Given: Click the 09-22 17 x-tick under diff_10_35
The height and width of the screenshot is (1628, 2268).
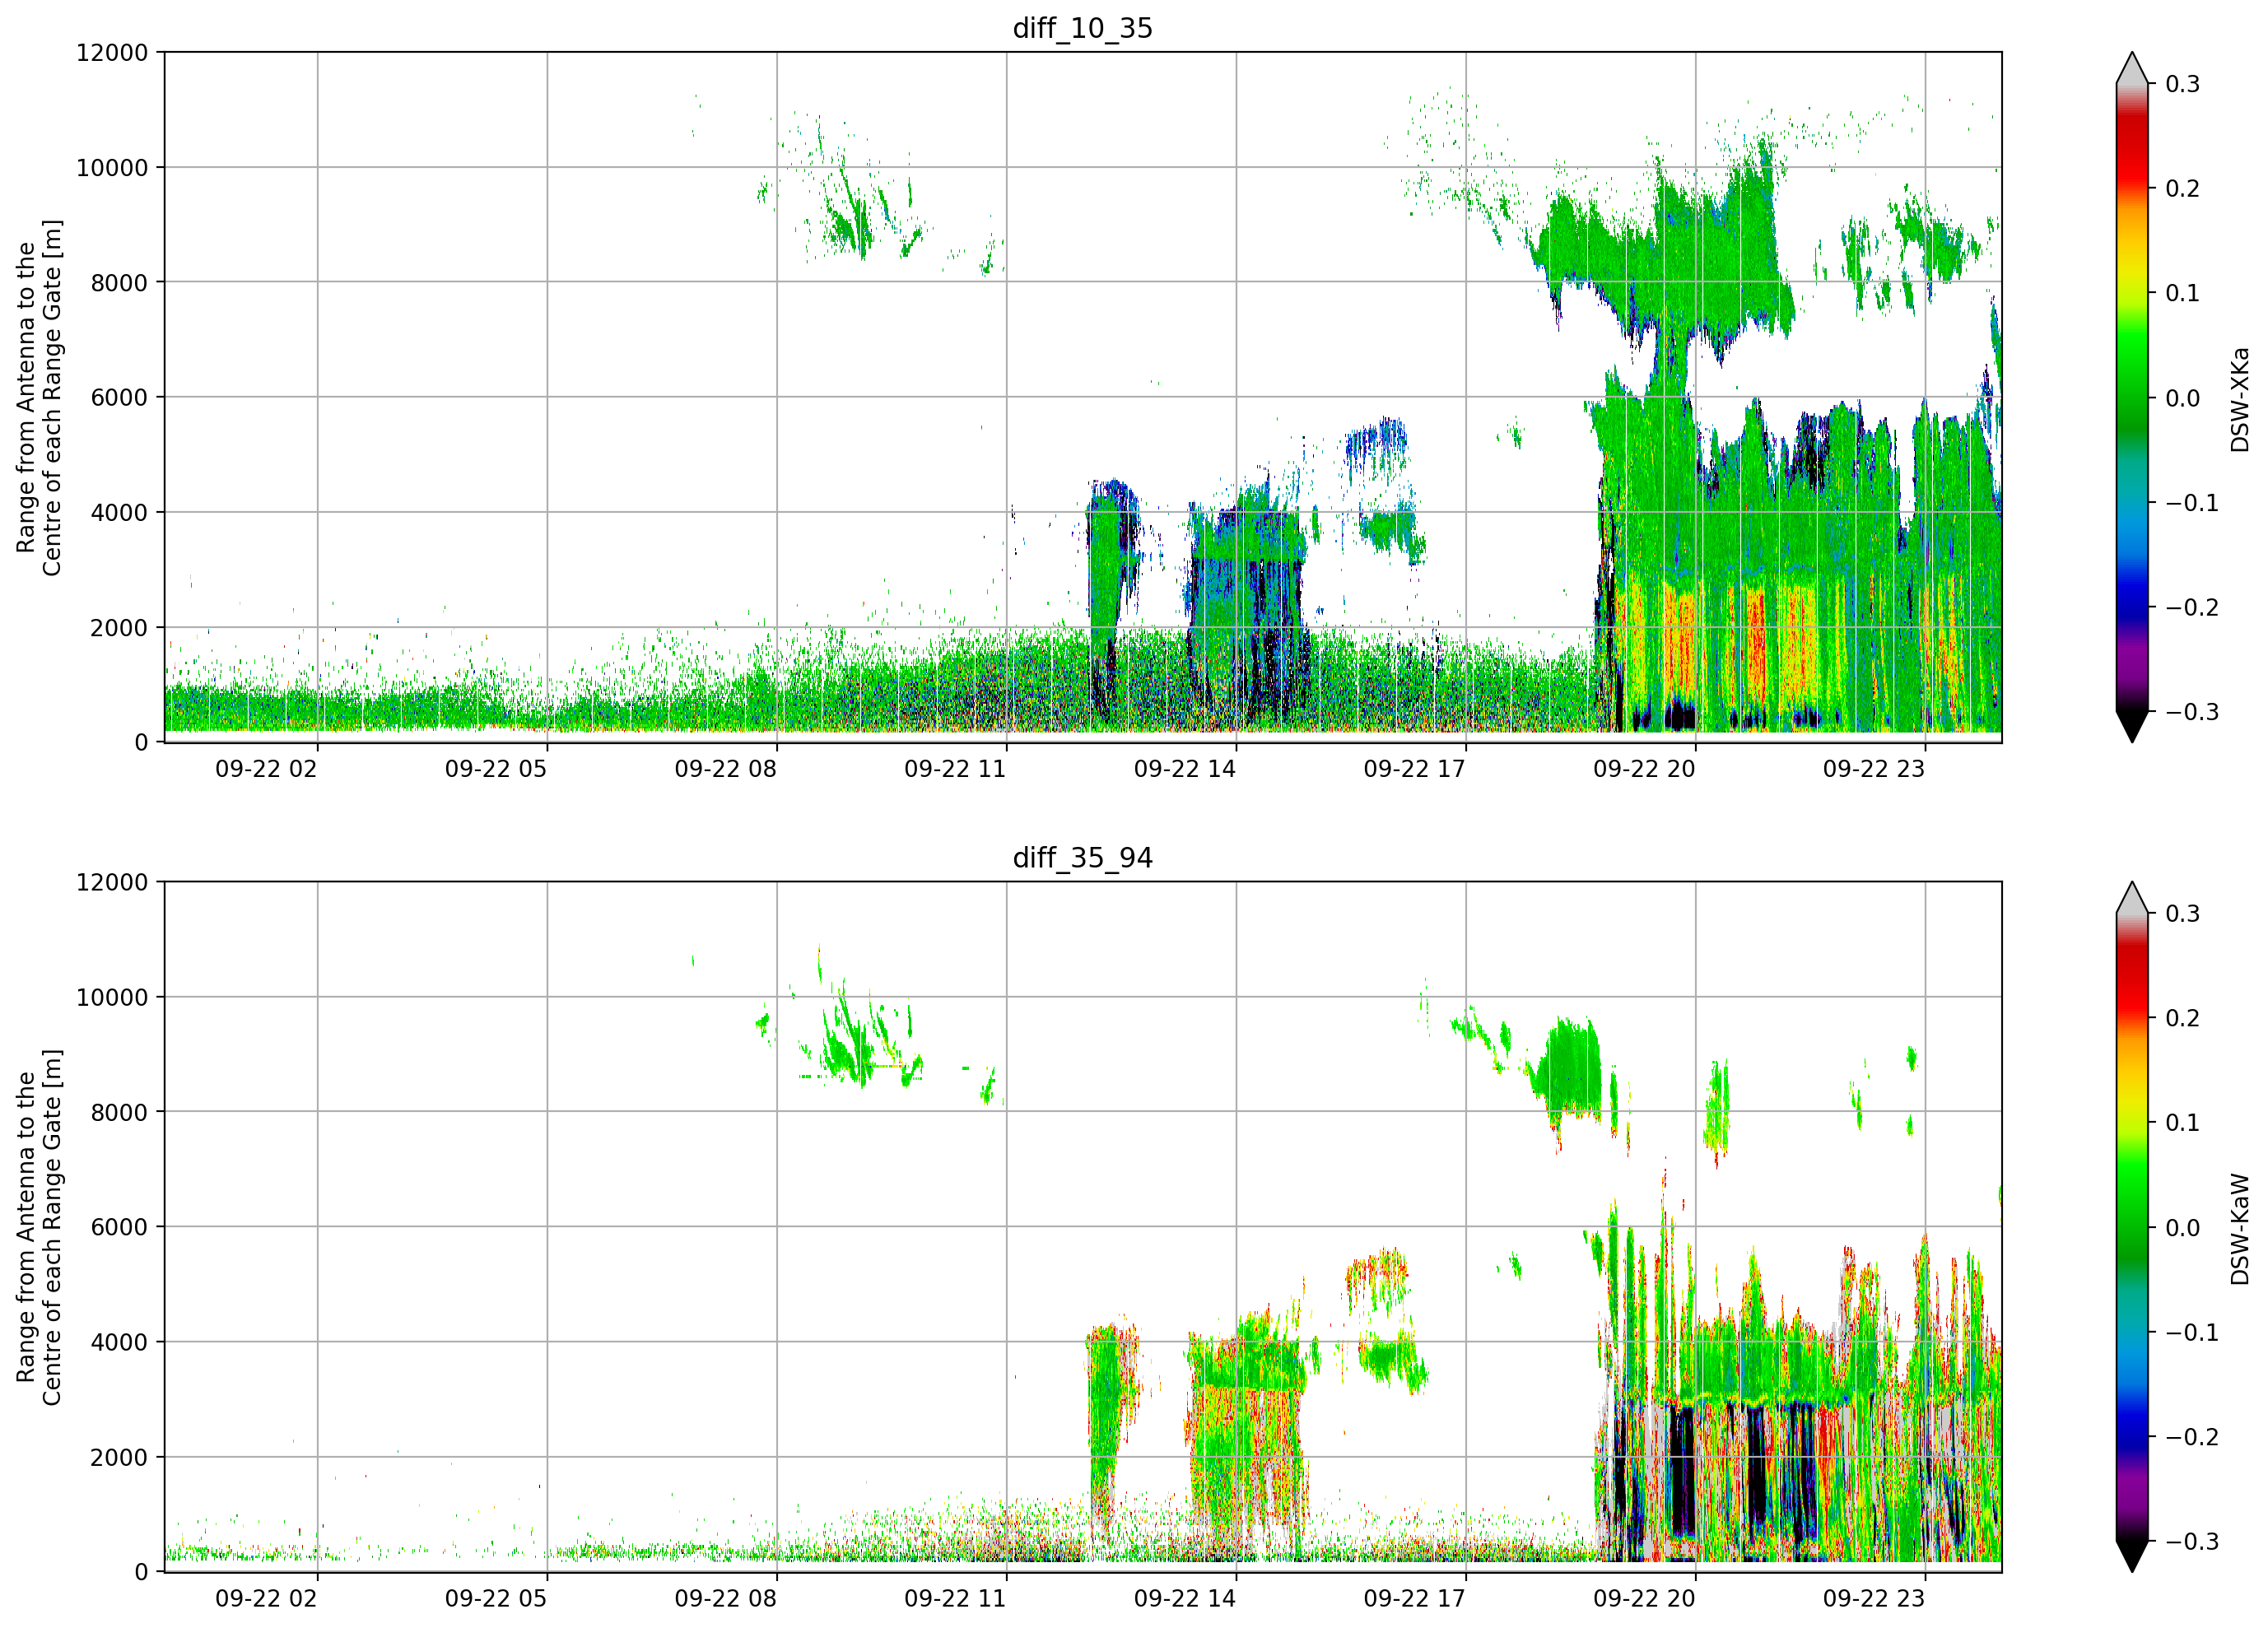Looking at the screenshot, I should tap(1414, 769).
